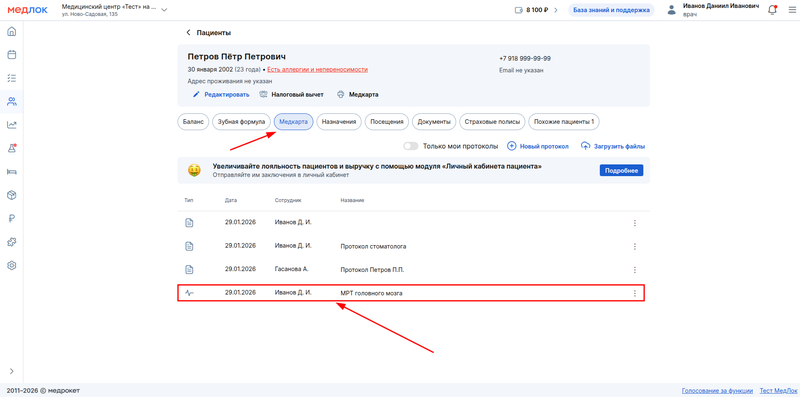Open the puzzle integrations icon in sidebar
Viewport: 800px width, 397px height.
point(12,242)
